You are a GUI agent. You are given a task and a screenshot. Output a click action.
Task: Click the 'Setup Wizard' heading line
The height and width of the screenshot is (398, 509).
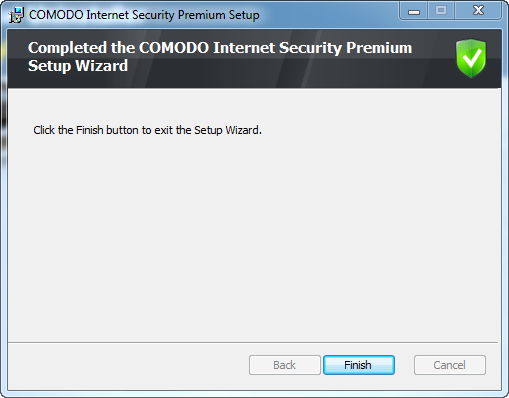(78, 66)
